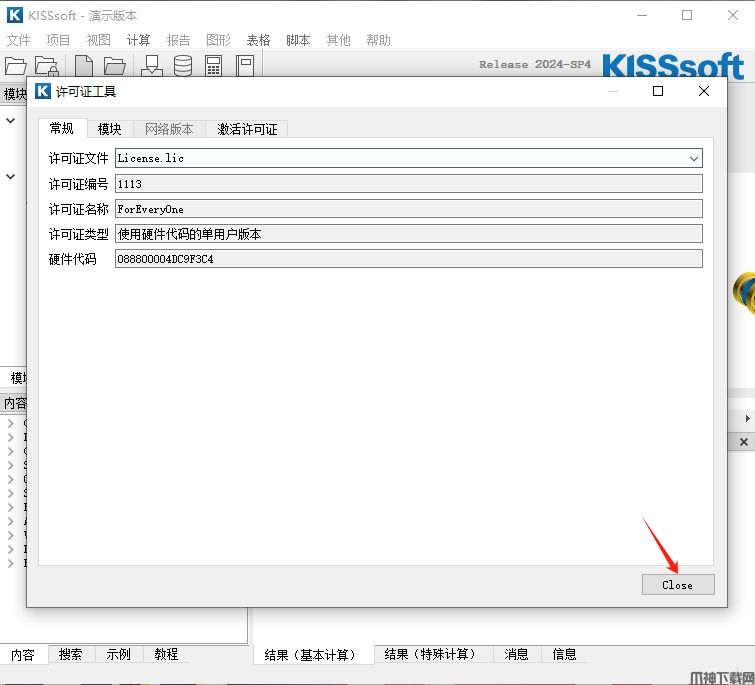The height and width of the screenshot is (685, 755).
Task: Switch to 搜索 tab at bottom left
Action: click(70, 654)
